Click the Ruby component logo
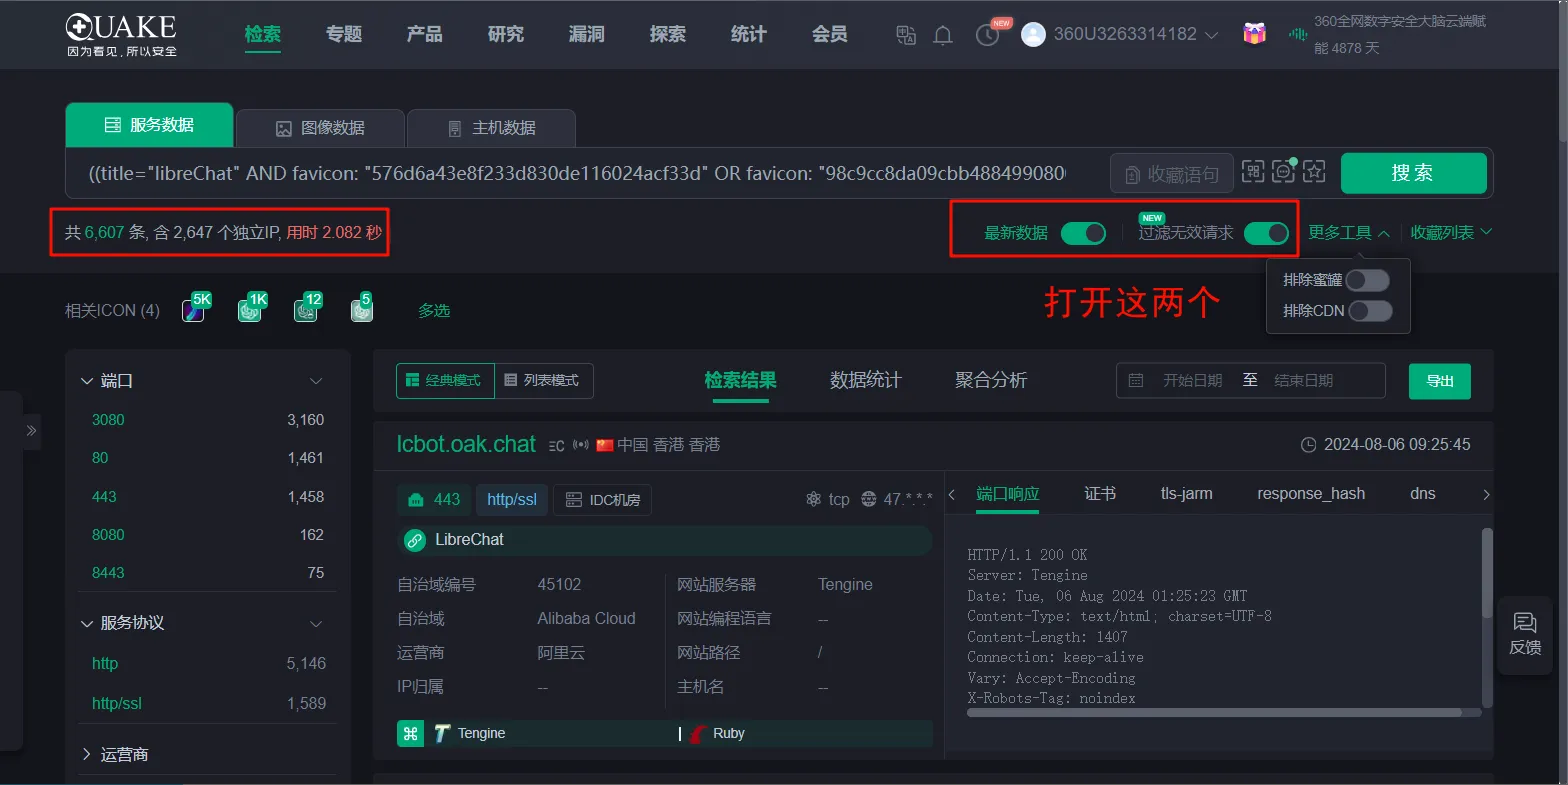1568x785 pixels. click(x=699, y=734)
